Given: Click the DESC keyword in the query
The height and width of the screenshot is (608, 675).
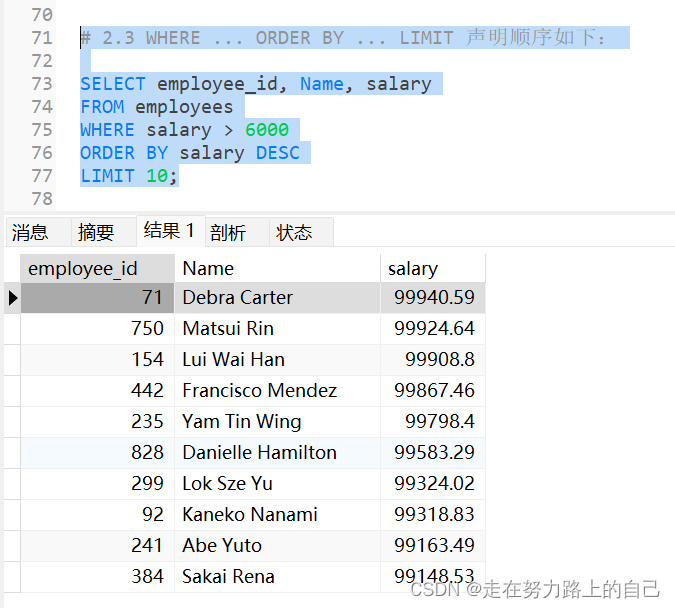Looking at the screenshot, I should [x=278, y=153].
